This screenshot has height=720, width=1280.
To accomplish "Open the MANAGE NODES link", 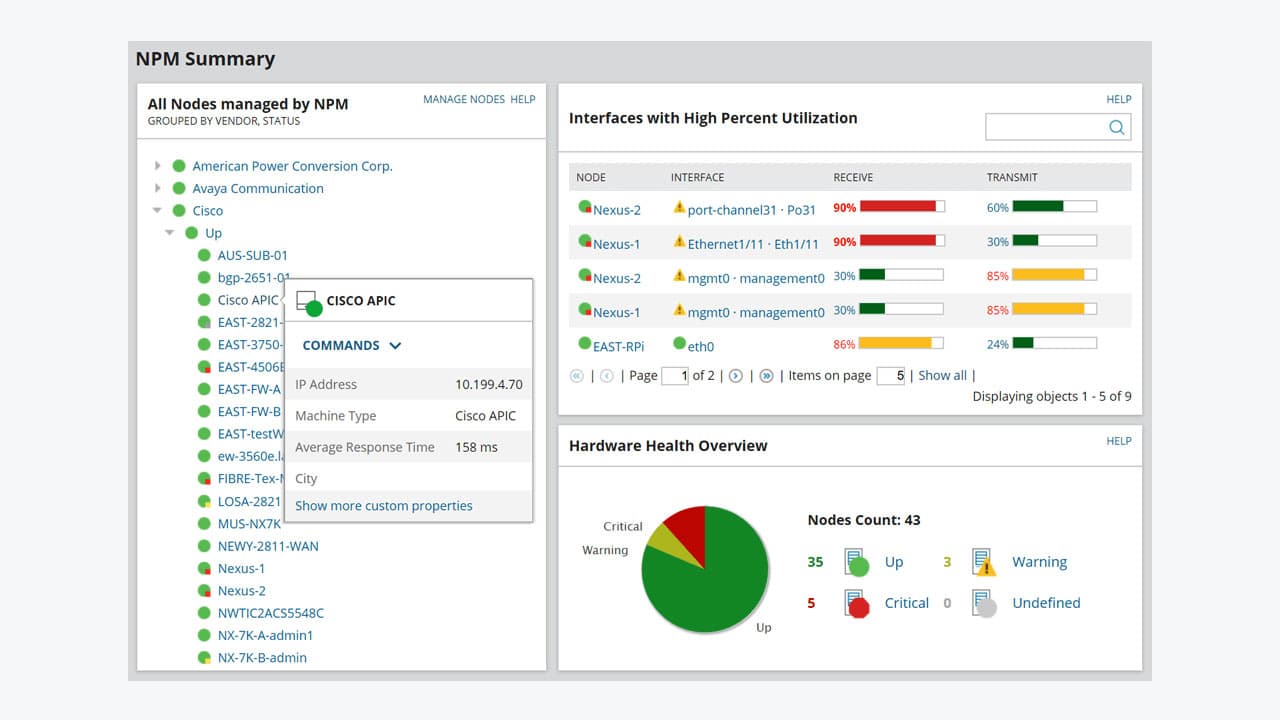I will pyautogui.click(x=463, y=99).
